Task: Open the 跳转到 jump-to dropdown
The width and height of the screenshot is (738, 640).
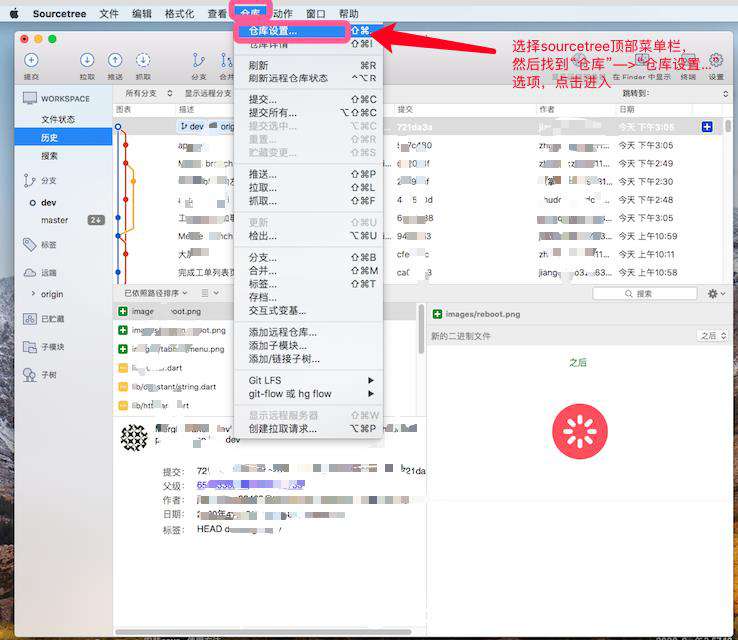Action: click(x=675, y=94)
